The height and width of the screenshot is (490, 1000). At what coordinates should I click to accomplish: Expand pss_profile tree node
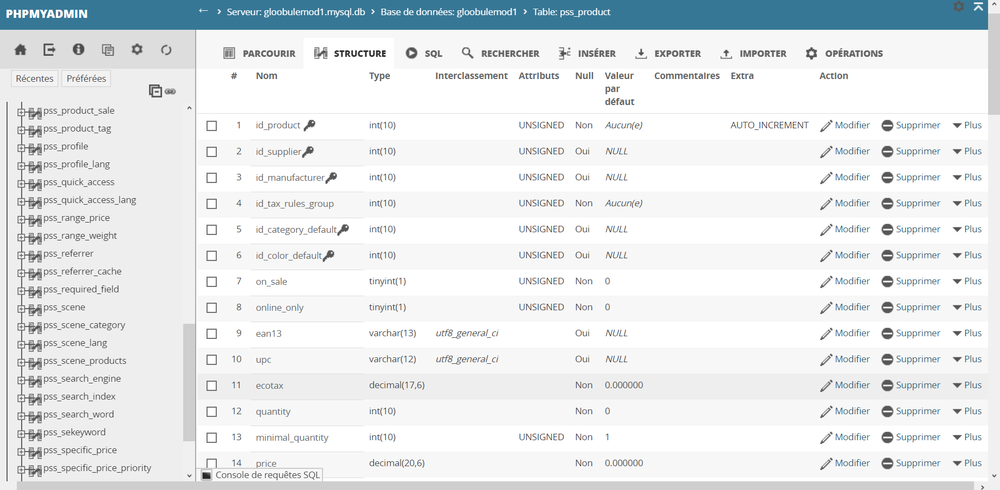(x=21, y=147)
